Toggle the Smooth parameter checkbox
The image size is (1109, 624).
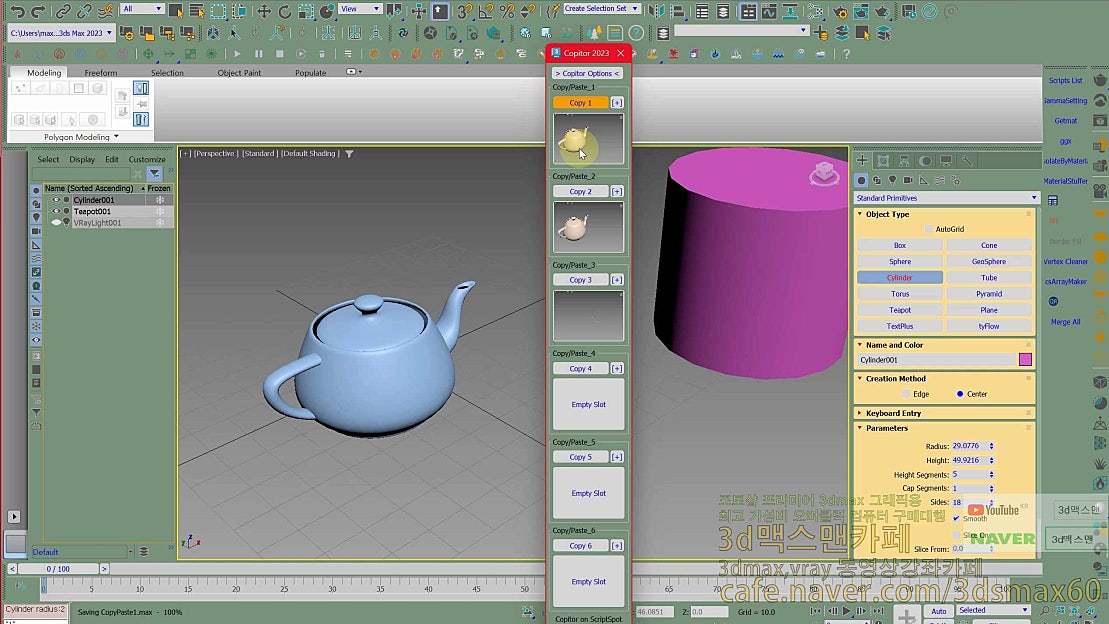958,518
